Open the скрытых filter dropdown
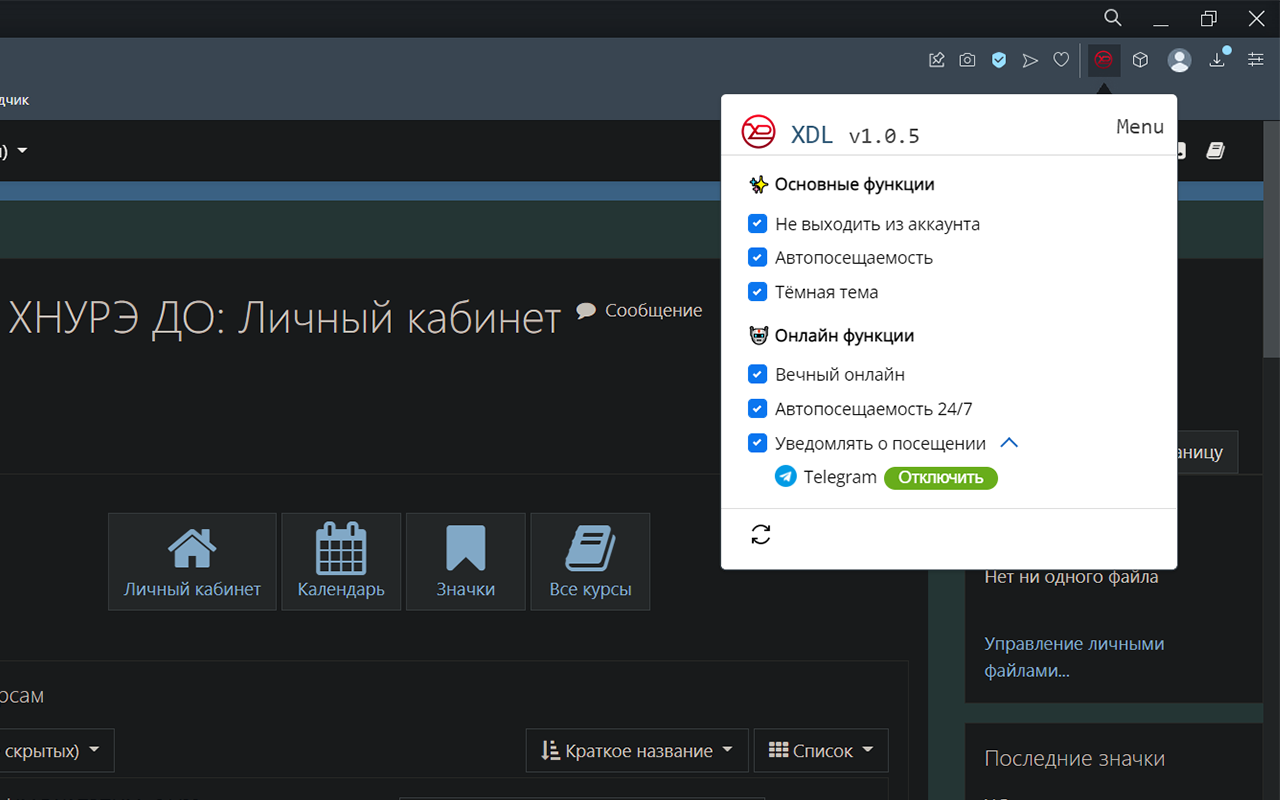This screenshot has height=800, width=1280. 55,750
